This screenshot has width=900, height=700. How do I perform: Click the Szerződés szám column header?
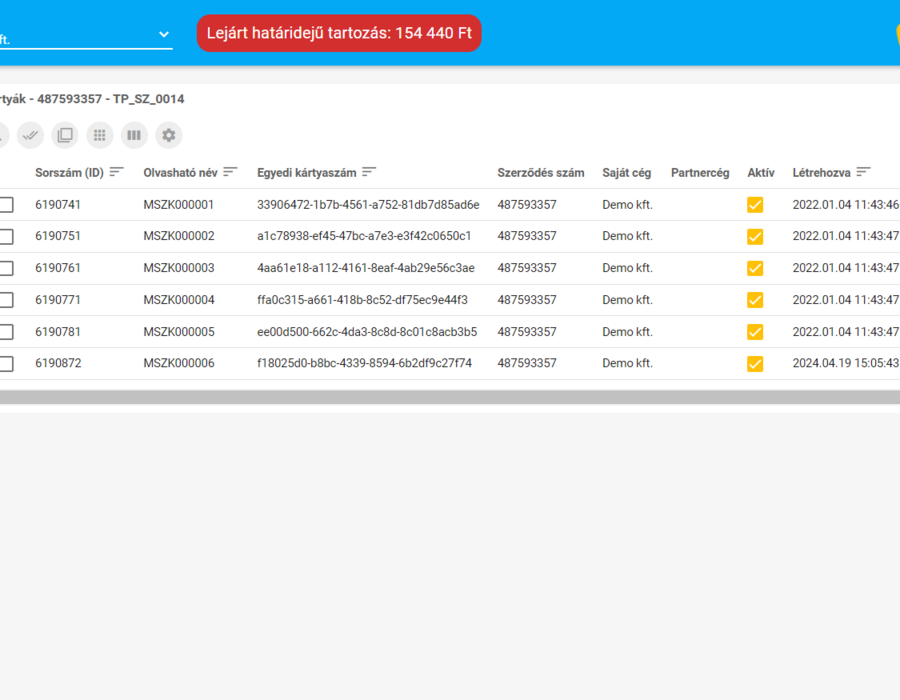coord(541,173)
